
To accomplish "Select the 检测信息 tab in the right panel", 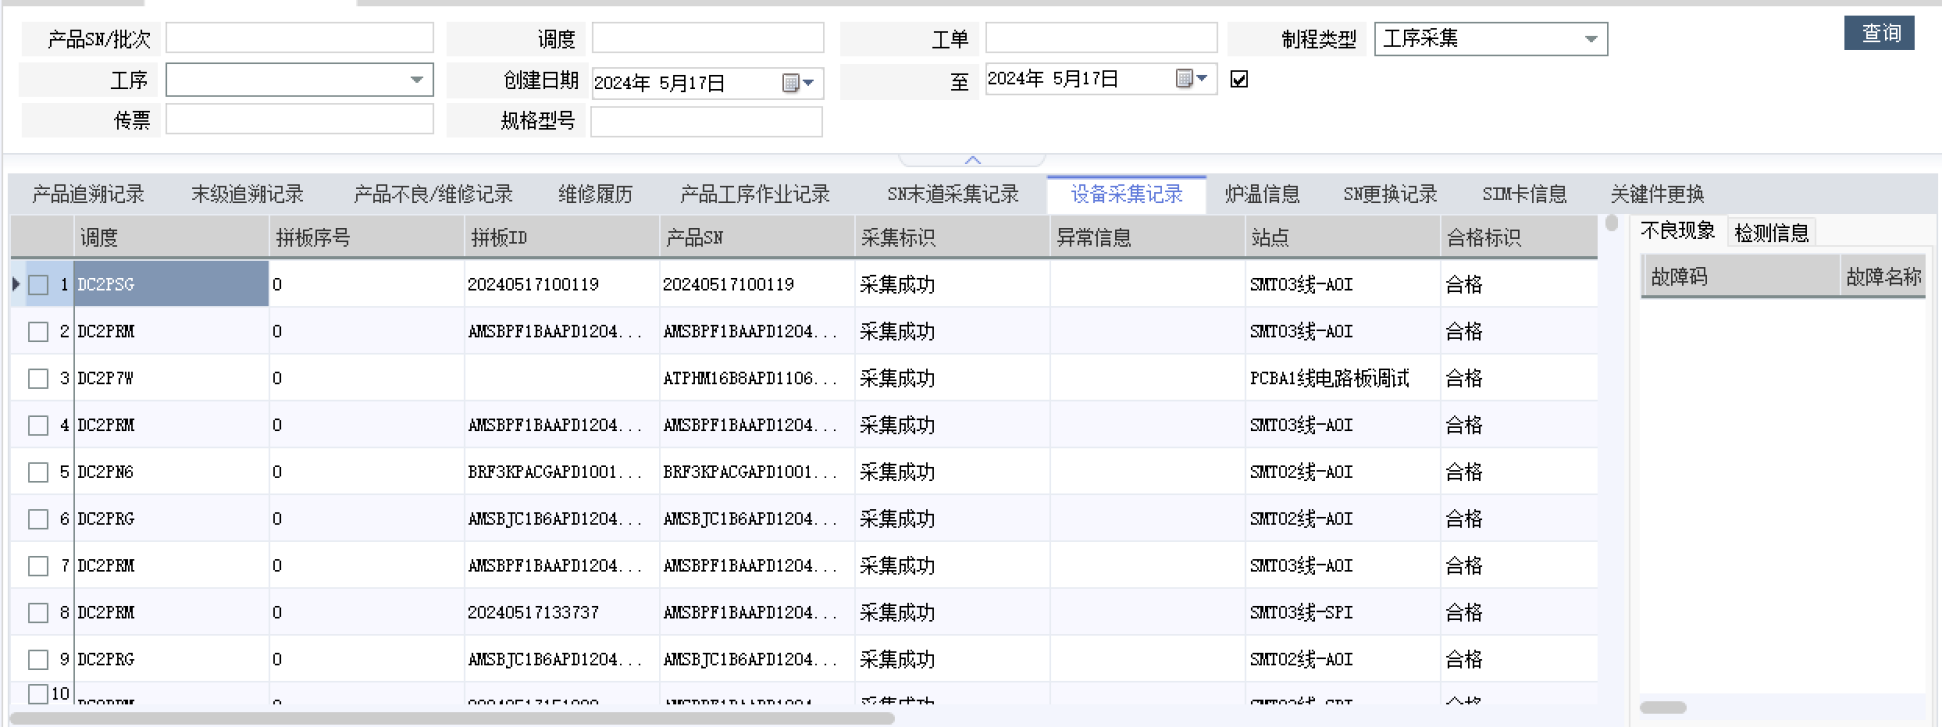I will [x=1771, y=233].
